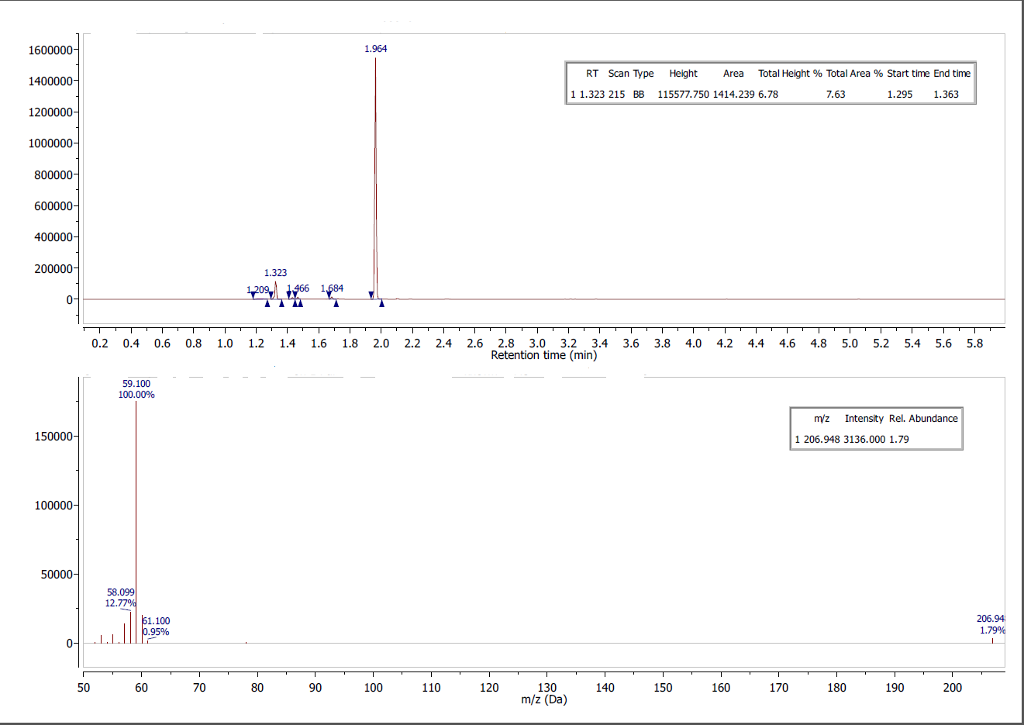Select the Retention time axis label
Image resolution: width=1024 pixels, height=725 pixels.
click(x=546, y=355)
